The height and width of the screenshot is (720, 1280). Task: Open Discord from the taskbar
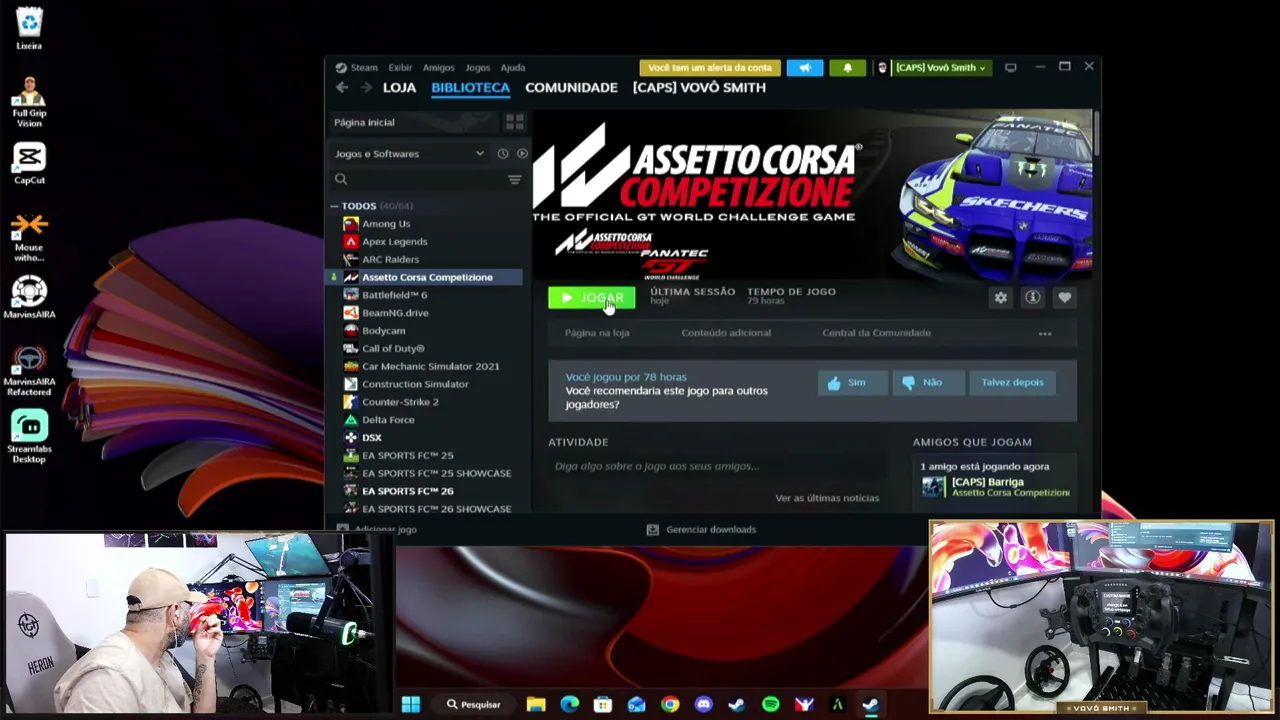(x=703, y=705)
